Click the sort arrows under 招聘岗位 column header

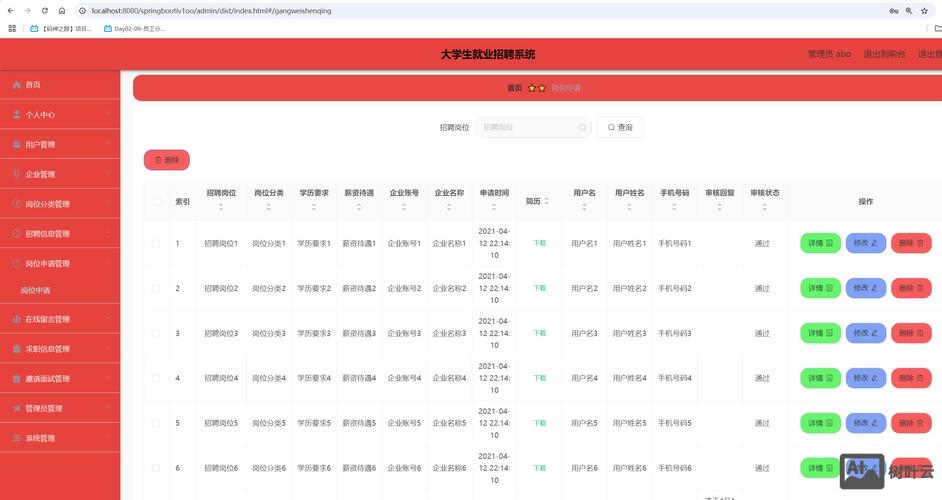221,208
